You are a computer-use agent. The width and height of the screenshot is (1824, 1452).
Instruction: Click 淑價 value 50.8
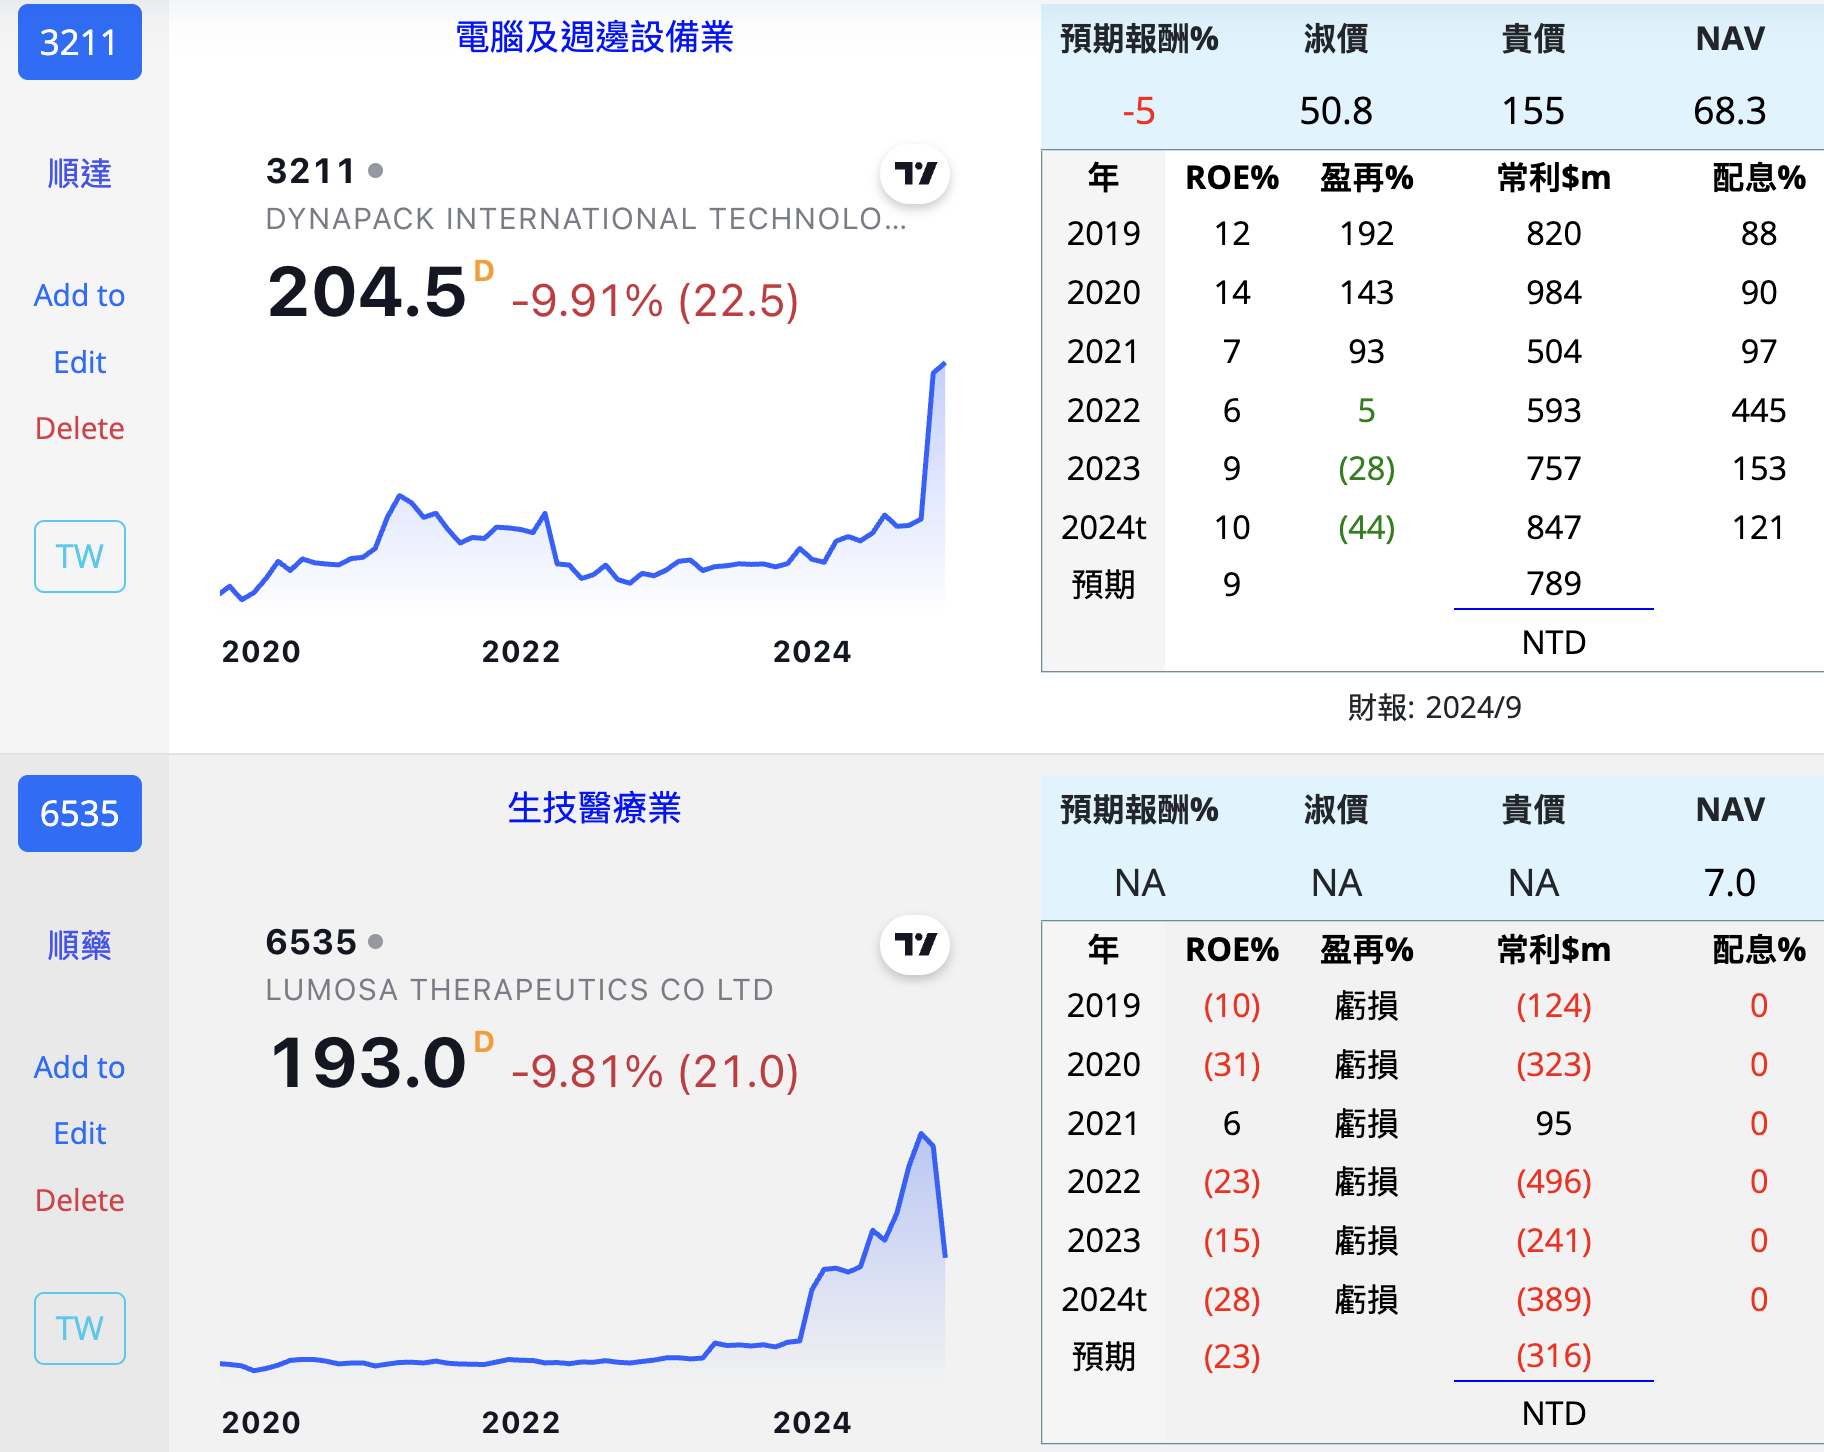pyautogui.click(x=1336, y=111)
